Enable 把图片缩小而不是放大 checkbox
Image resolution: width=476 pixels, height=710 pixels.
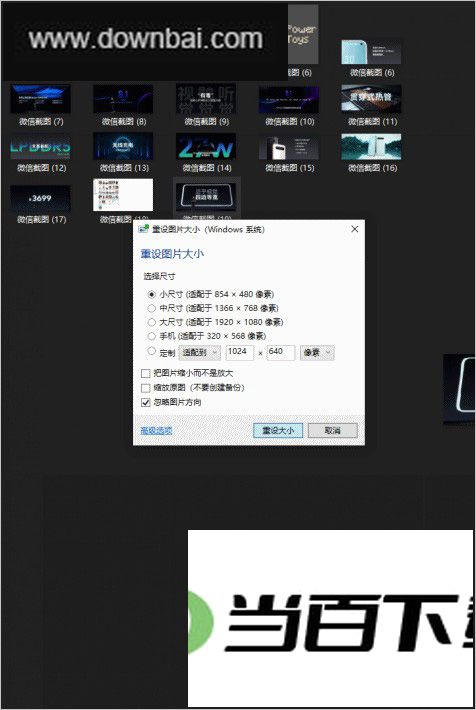pyautogui.click(x=146, y=374)
